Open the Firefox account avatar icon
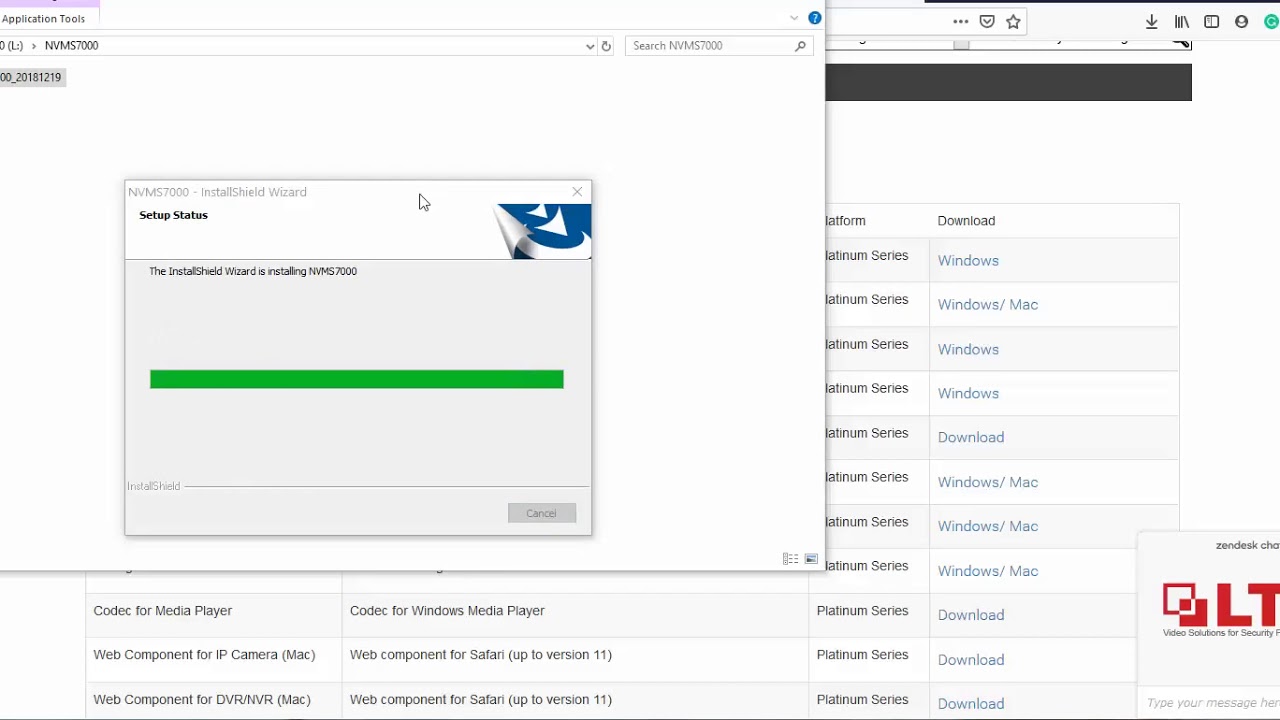The height and width of the screenshot is (720, 1280). point(1242,21)
